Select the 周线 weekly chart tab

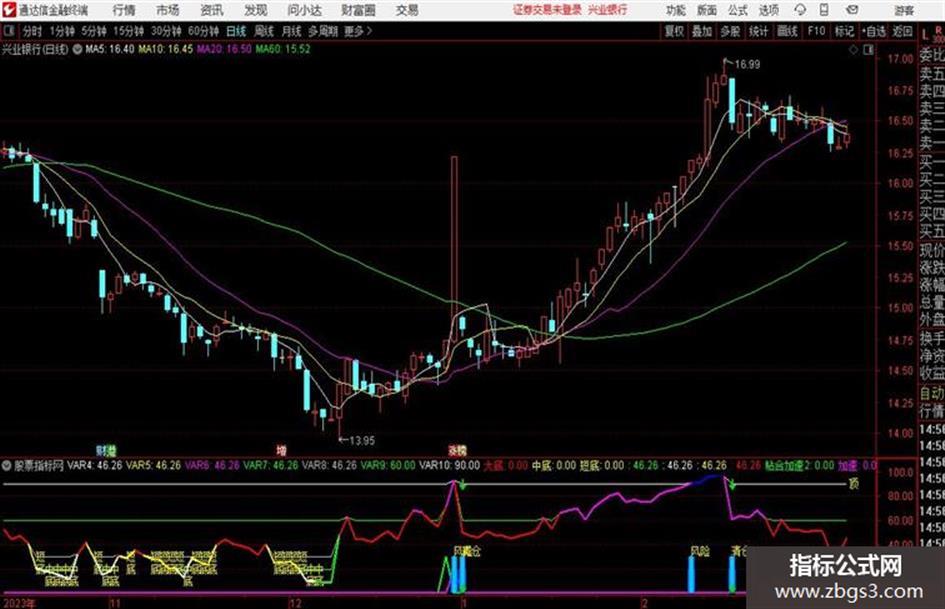(x=264, y=31)
